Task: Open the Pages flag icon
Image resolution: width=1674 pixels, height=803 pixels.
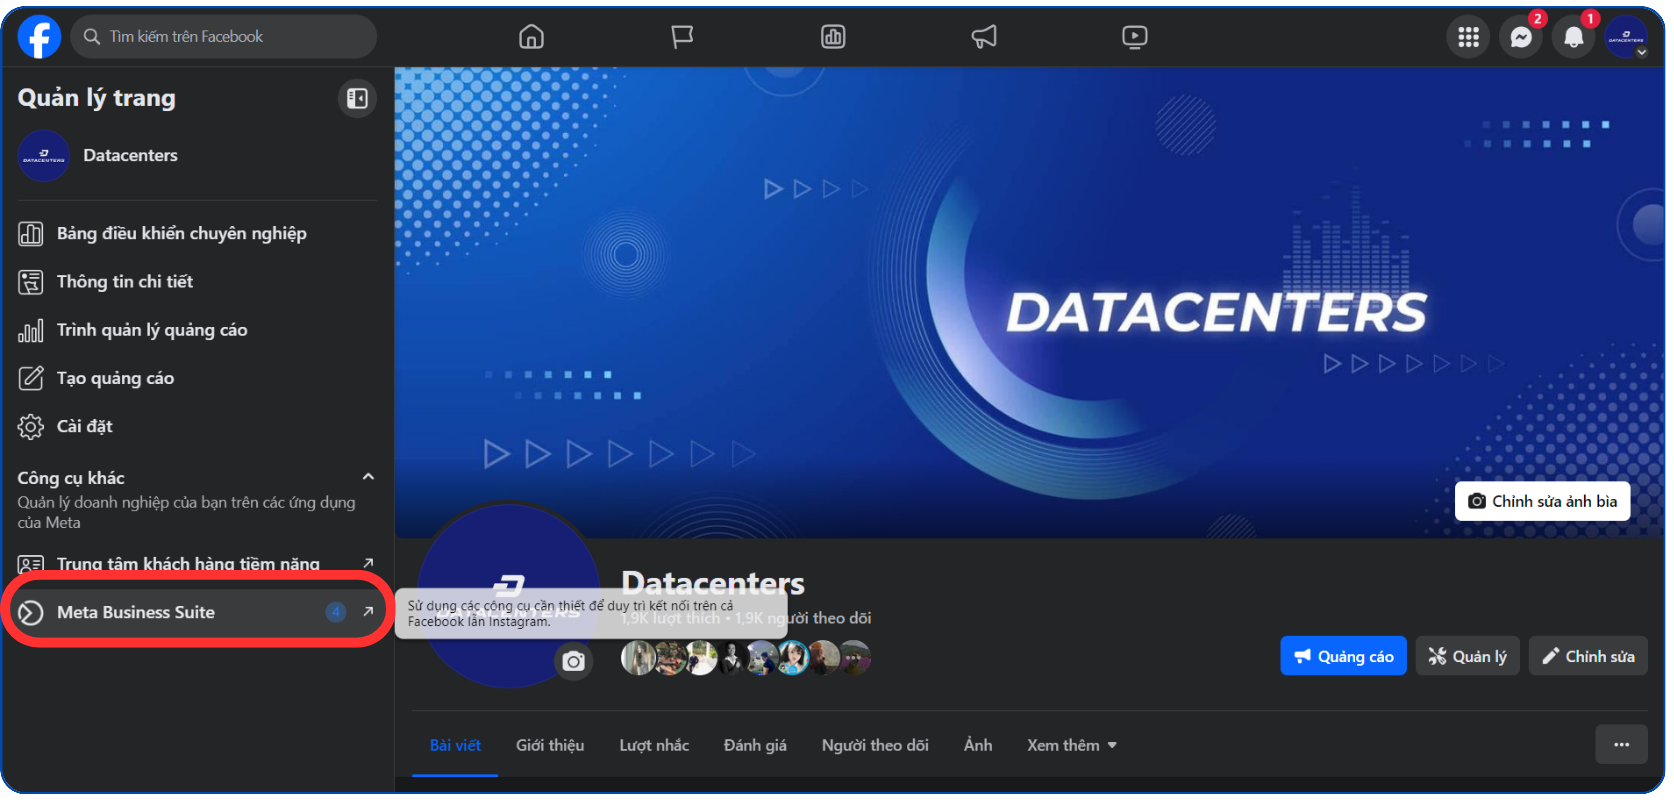Action: pos(682,37)
